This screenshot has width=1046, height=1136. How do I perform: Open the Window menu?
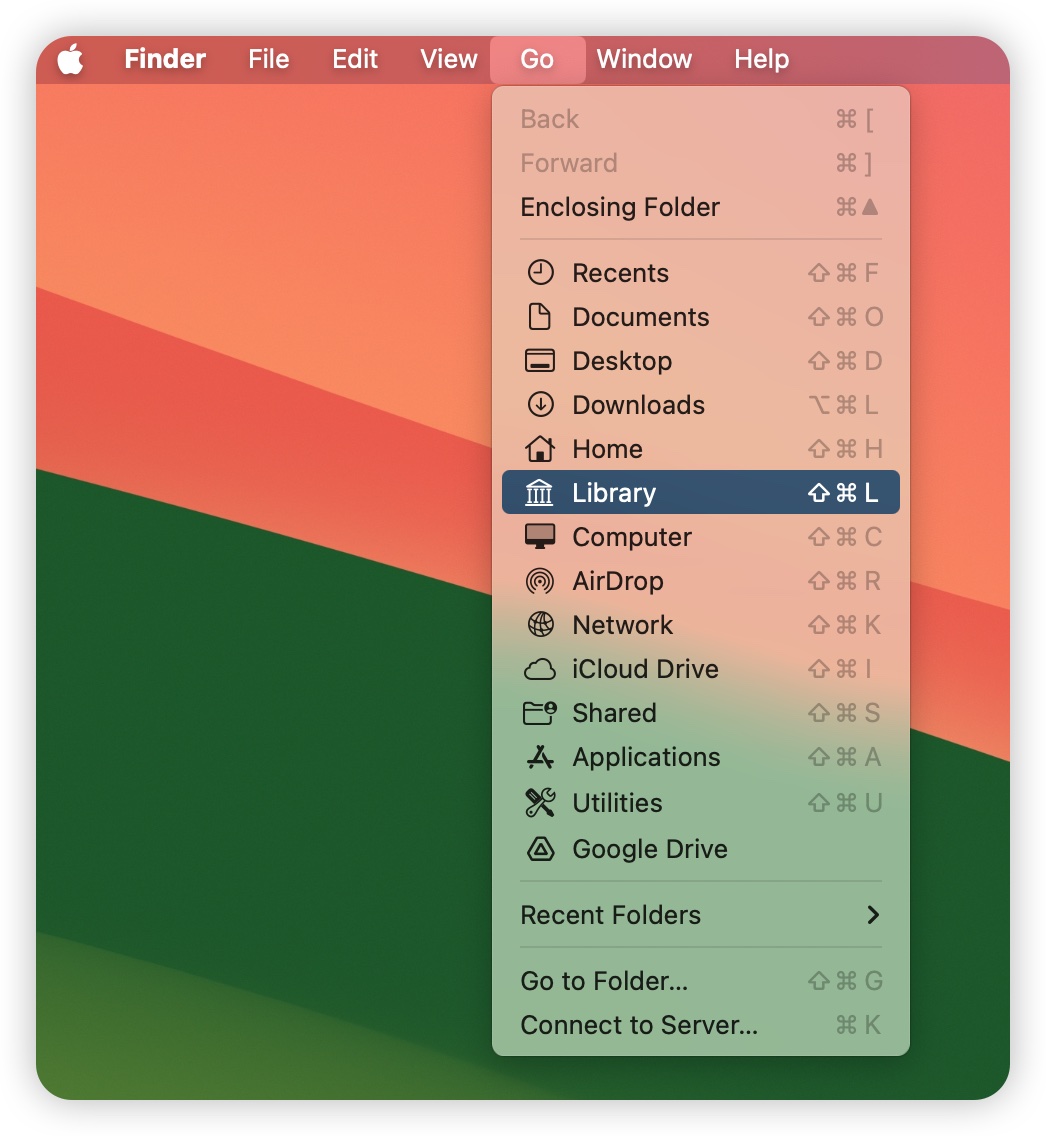coord(644,59)
